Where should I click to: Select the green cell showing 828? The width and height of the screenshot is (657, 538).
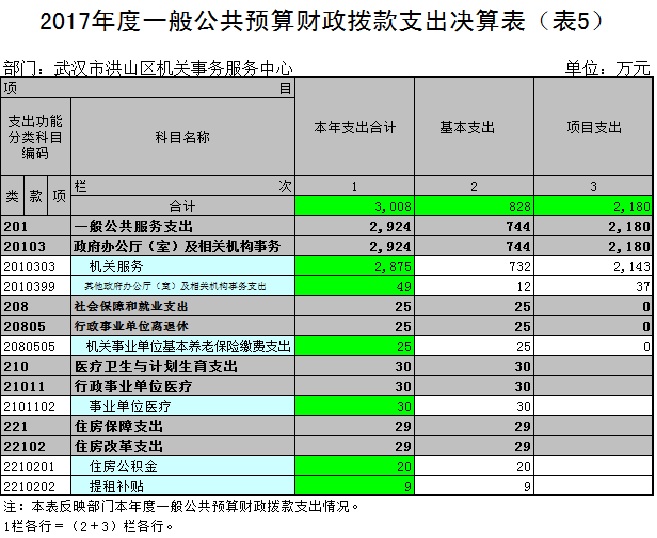[x=473, y=206]
